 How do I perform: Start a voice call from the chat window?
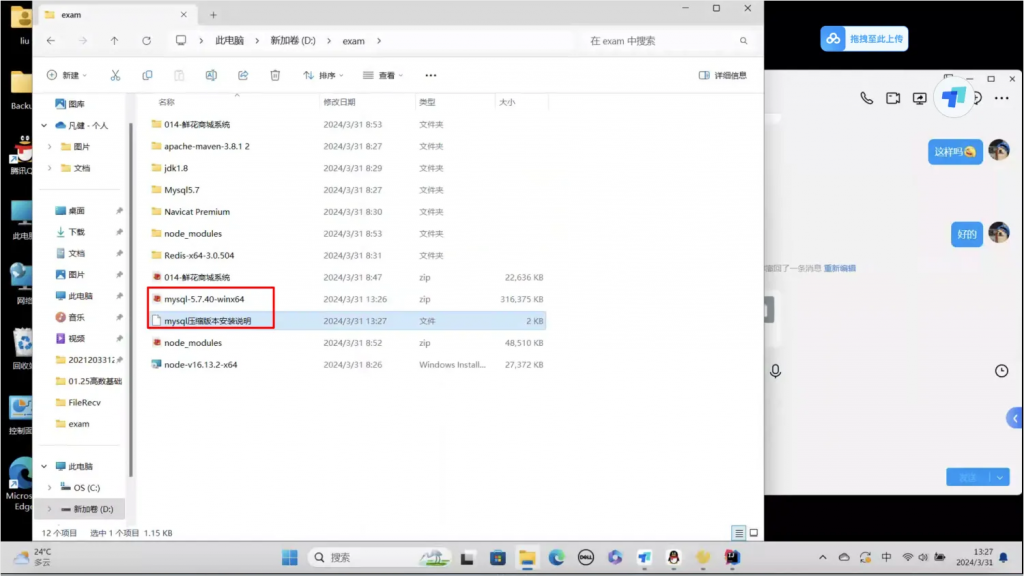pyautogui.click(x=866, y=97)
